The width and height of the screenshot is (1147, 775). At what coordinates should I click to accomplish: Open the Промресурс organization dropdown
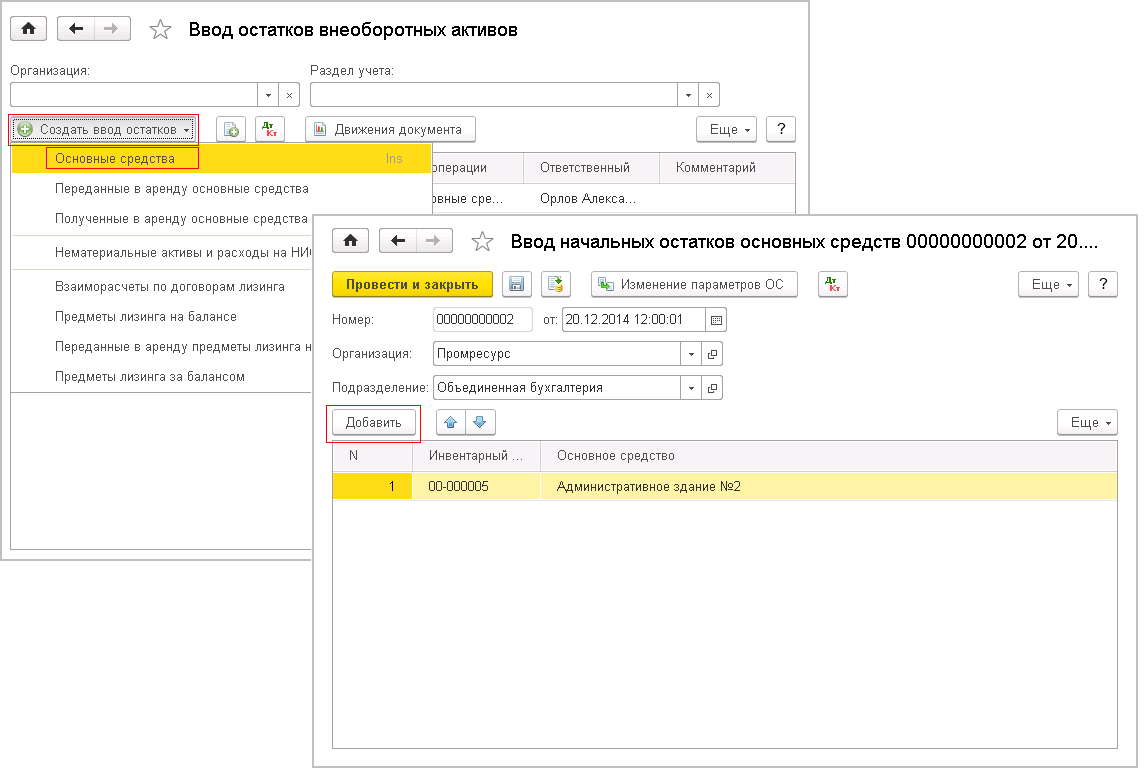click(x=691, y=354)
